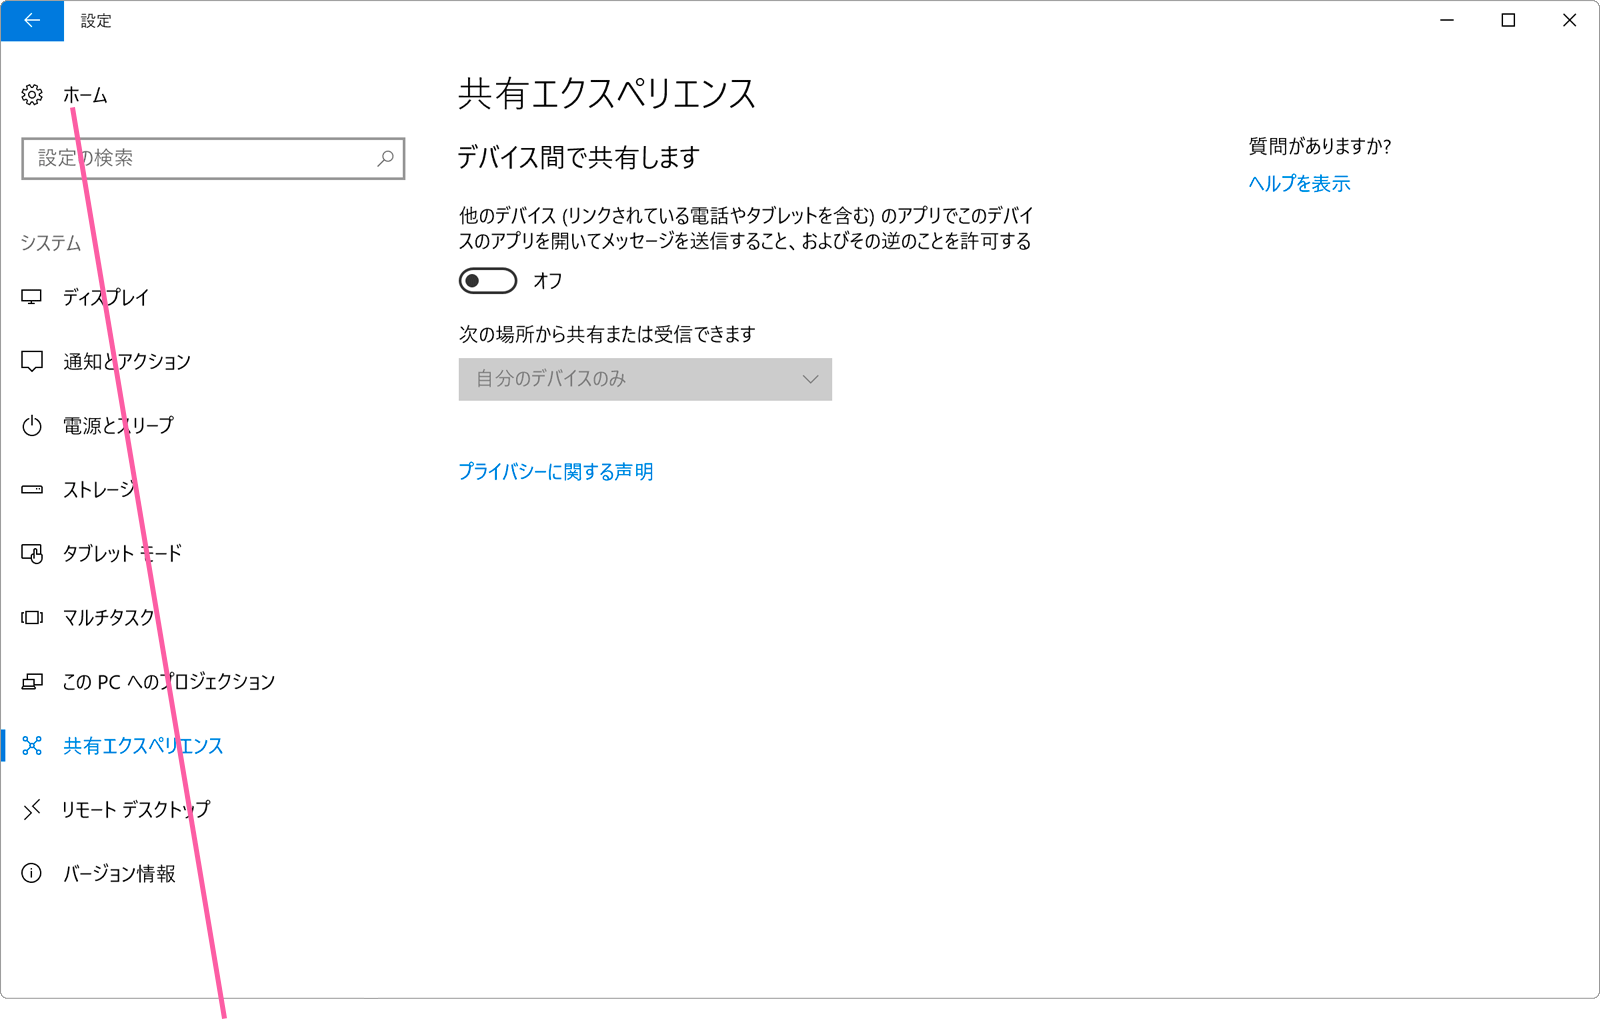
Task: Click the ヘルプを表示 link
Action: click(1299, 184)
